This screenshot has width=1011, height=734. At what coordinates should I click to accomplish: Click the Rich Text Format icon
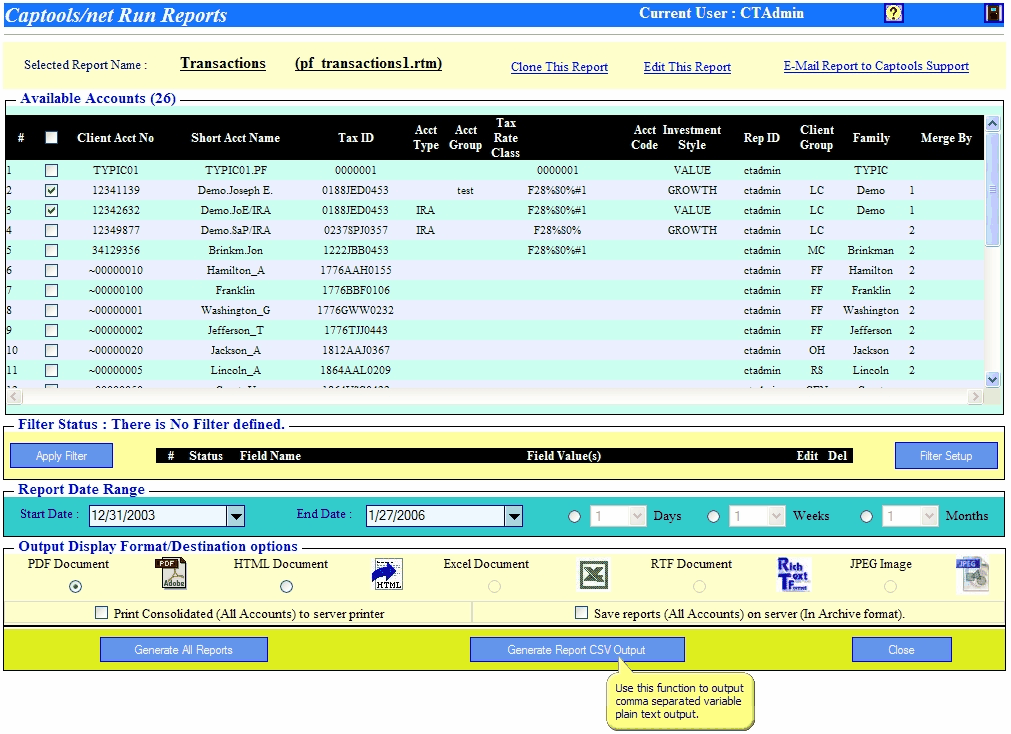(x=792, y=574)
